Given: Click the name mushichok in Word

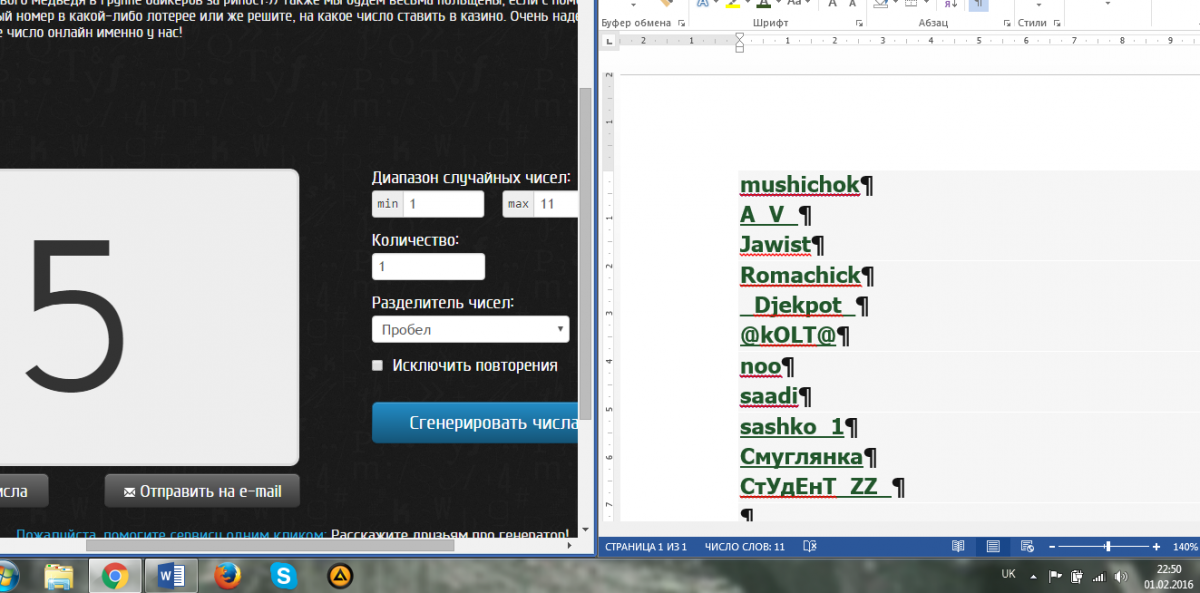Looking at the screenshot, I should click(x=800, y=185).
